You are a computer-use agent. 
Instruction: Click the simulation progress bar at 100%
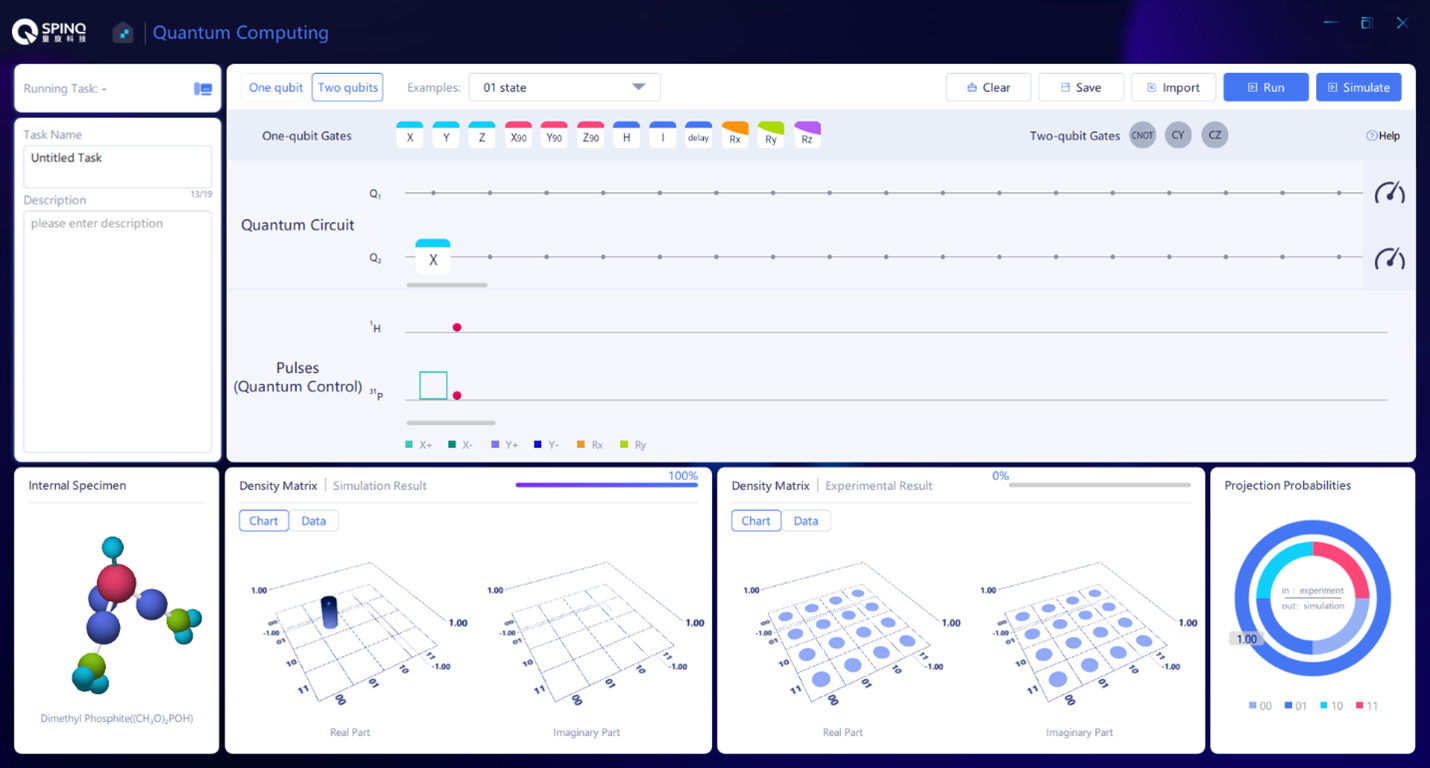[607, 485]
